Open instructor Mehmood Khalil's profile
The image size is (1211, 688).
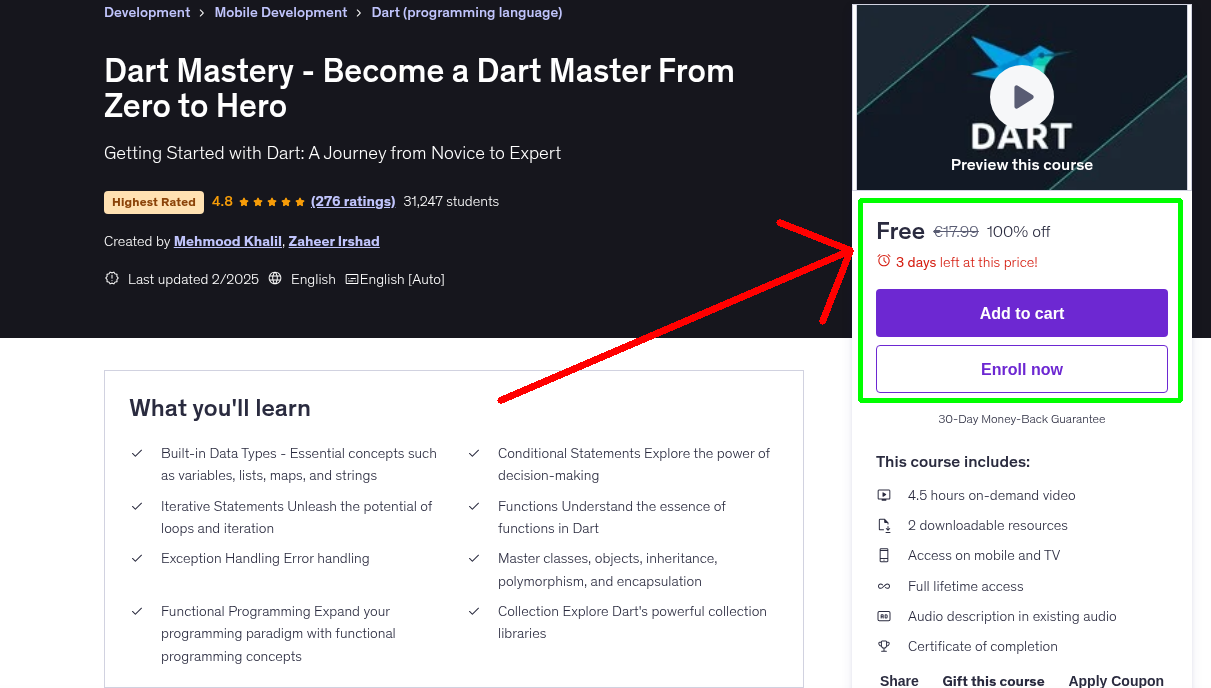point(227,241)
